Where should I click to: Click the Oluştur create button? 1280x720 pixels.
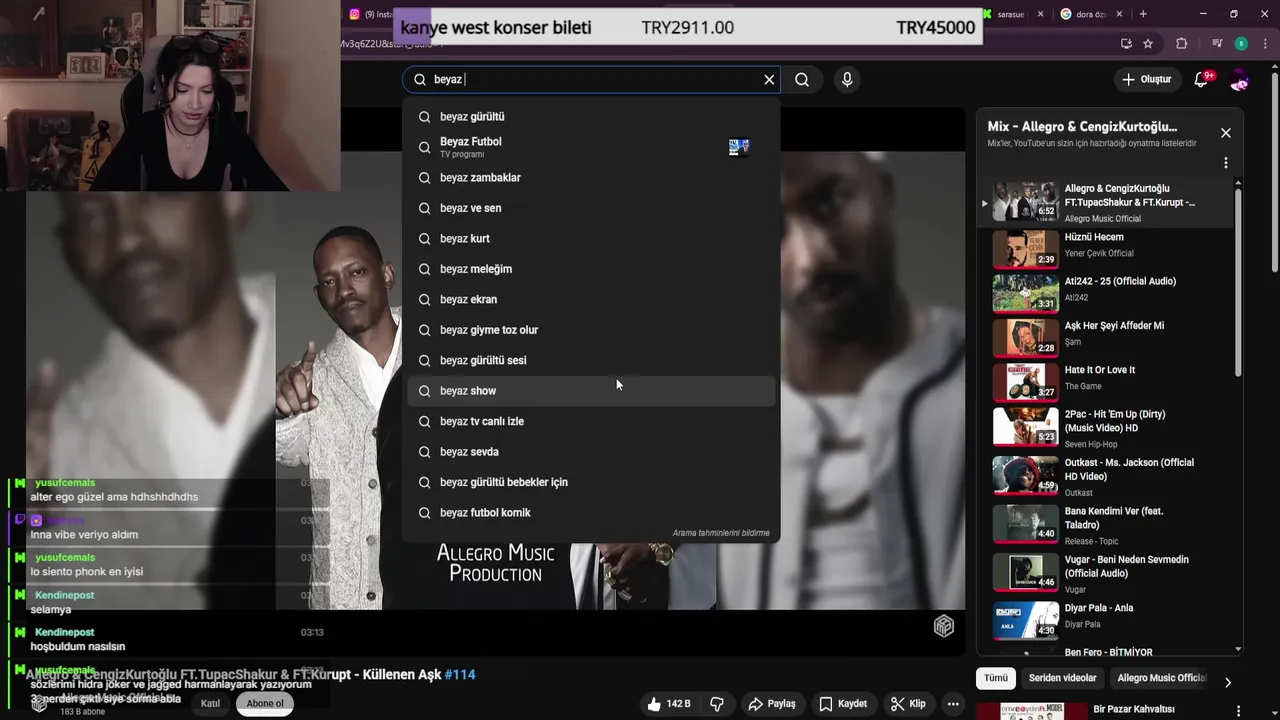[1146, 79]
